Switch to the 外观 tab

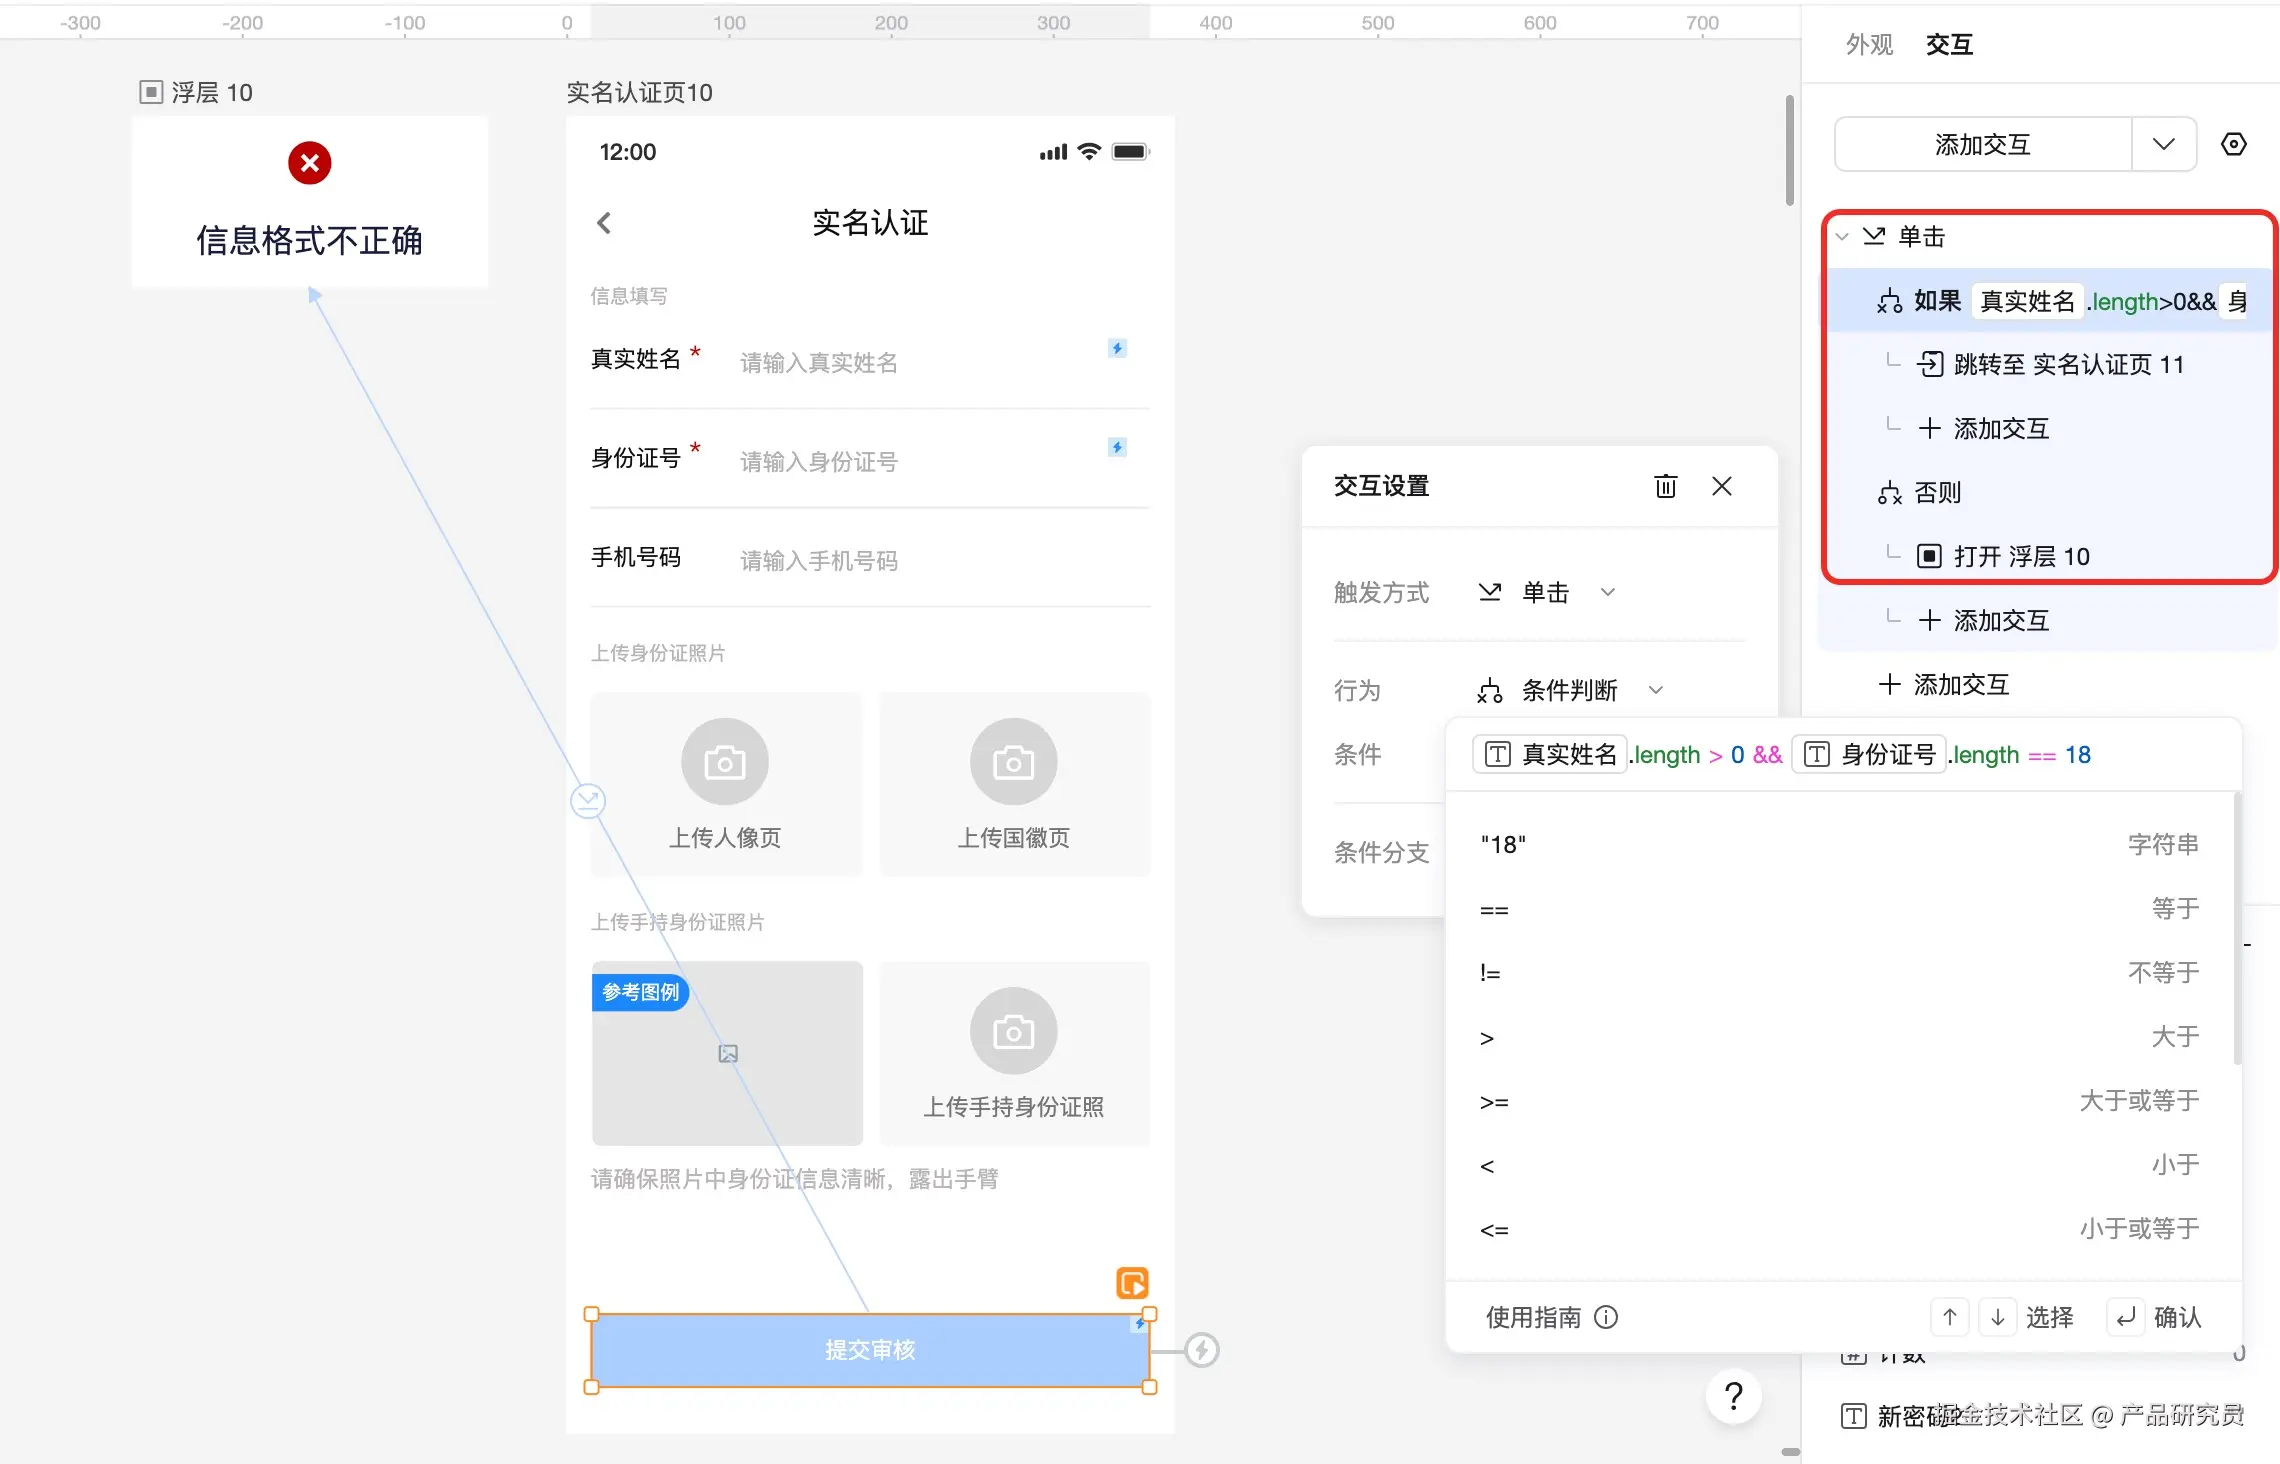tap(1869, 44)
